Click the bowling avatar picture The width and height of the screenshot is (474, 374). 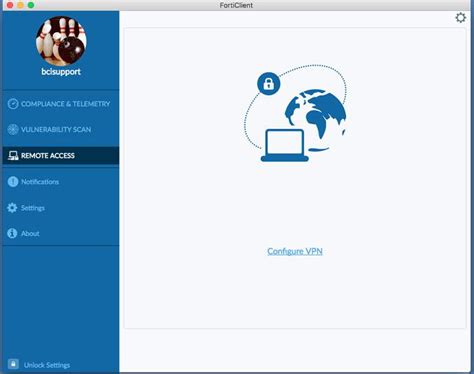click(x=61, y=40)
